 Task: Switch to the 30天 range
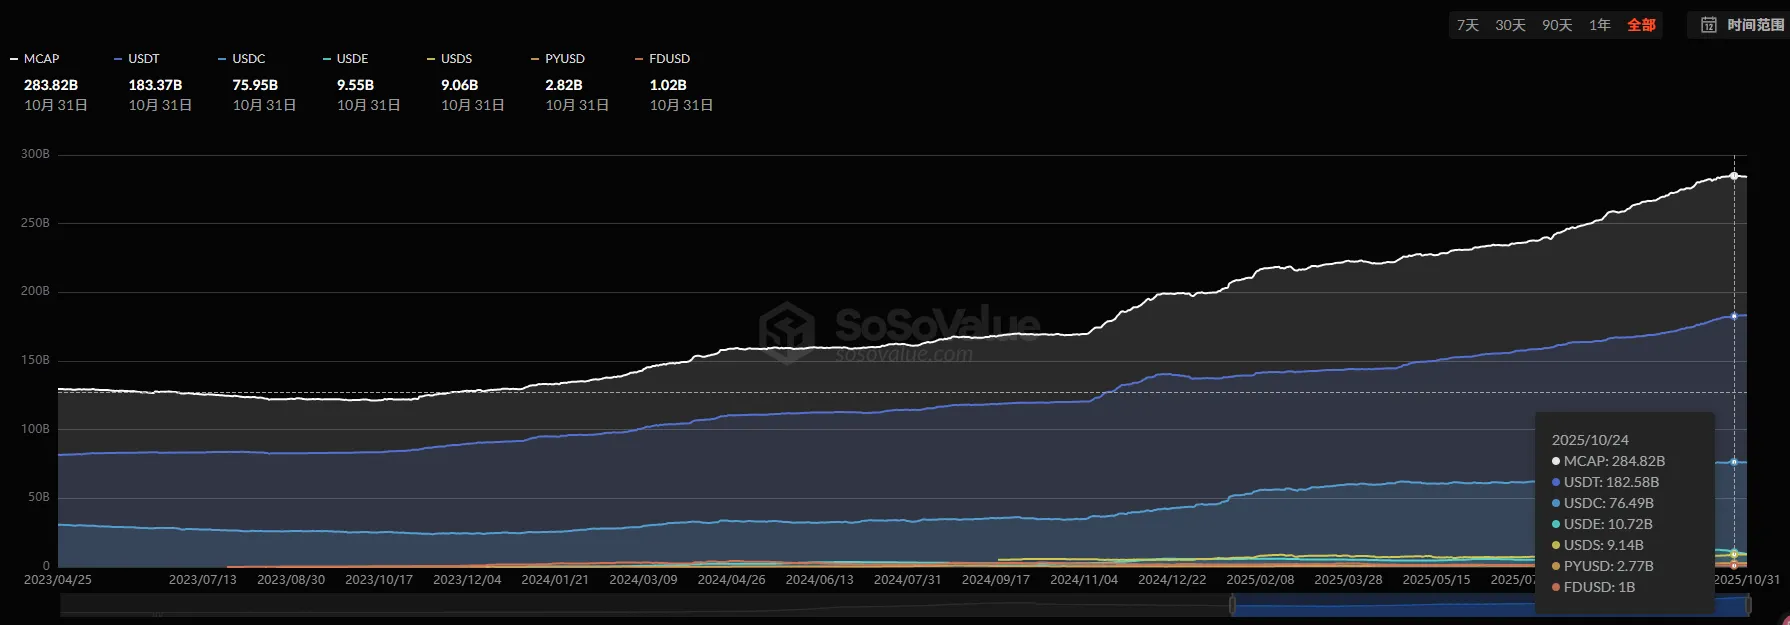click(1510, 25)
